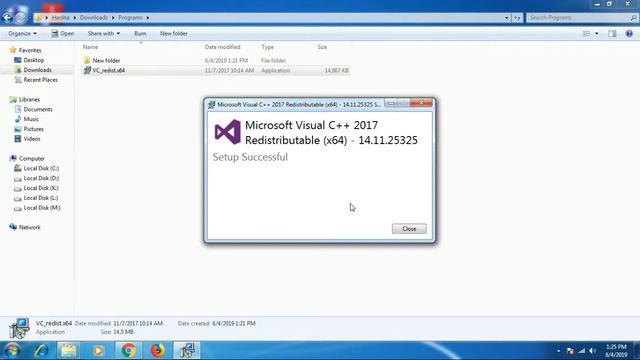The width and height of the screenshot is (640, 360).
Task: Click the Action Center flag tray icon
Action: [570, 351]
